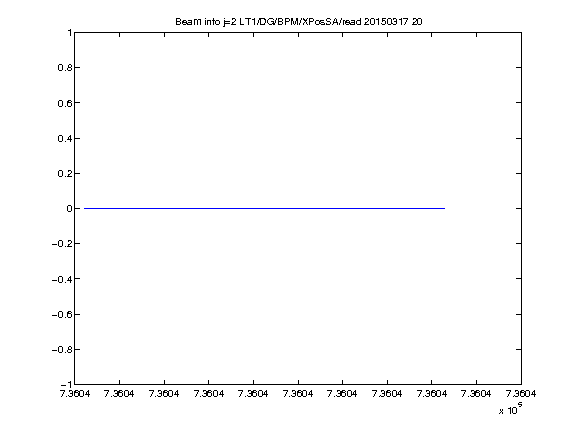This screenshot has height=432, width=576.
Task: Click the y-axis tick label -0.8
Action: coord(61,349)
